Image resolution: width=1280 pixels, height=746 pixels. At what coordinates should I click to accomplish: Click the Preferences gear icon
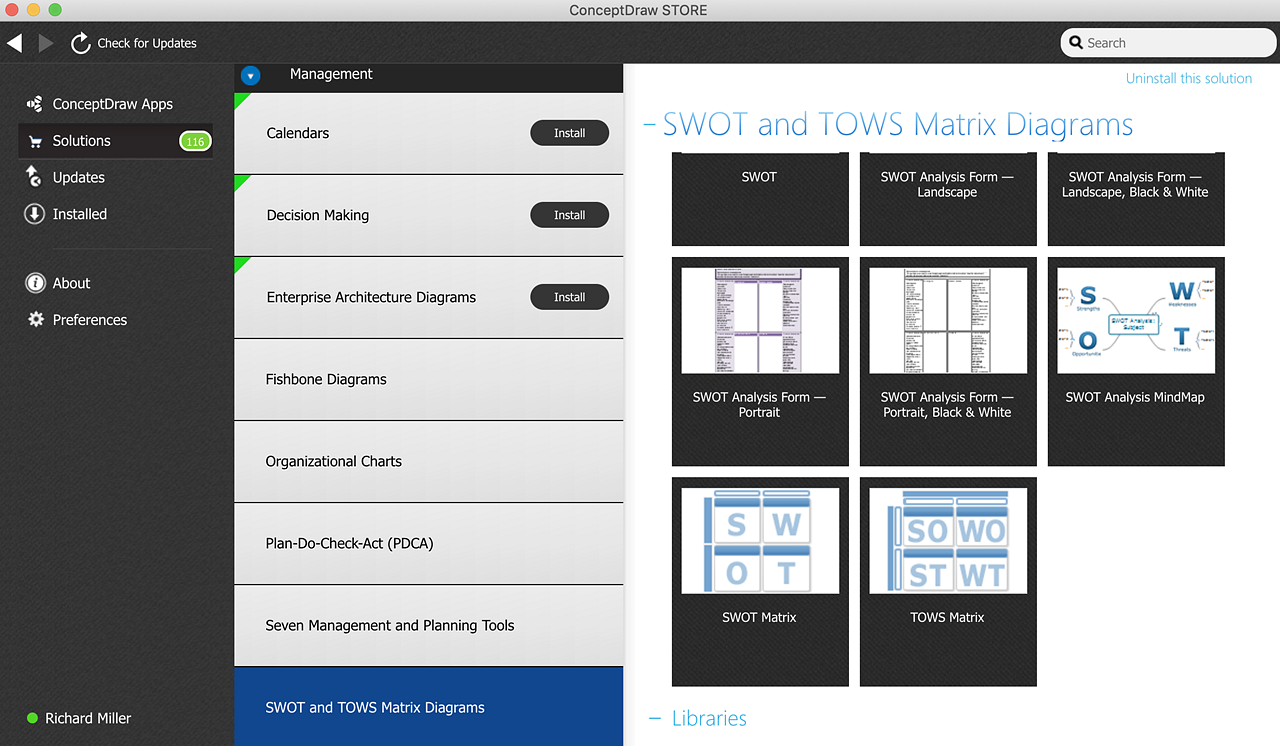pyautogui.click(x=36, y=320)
